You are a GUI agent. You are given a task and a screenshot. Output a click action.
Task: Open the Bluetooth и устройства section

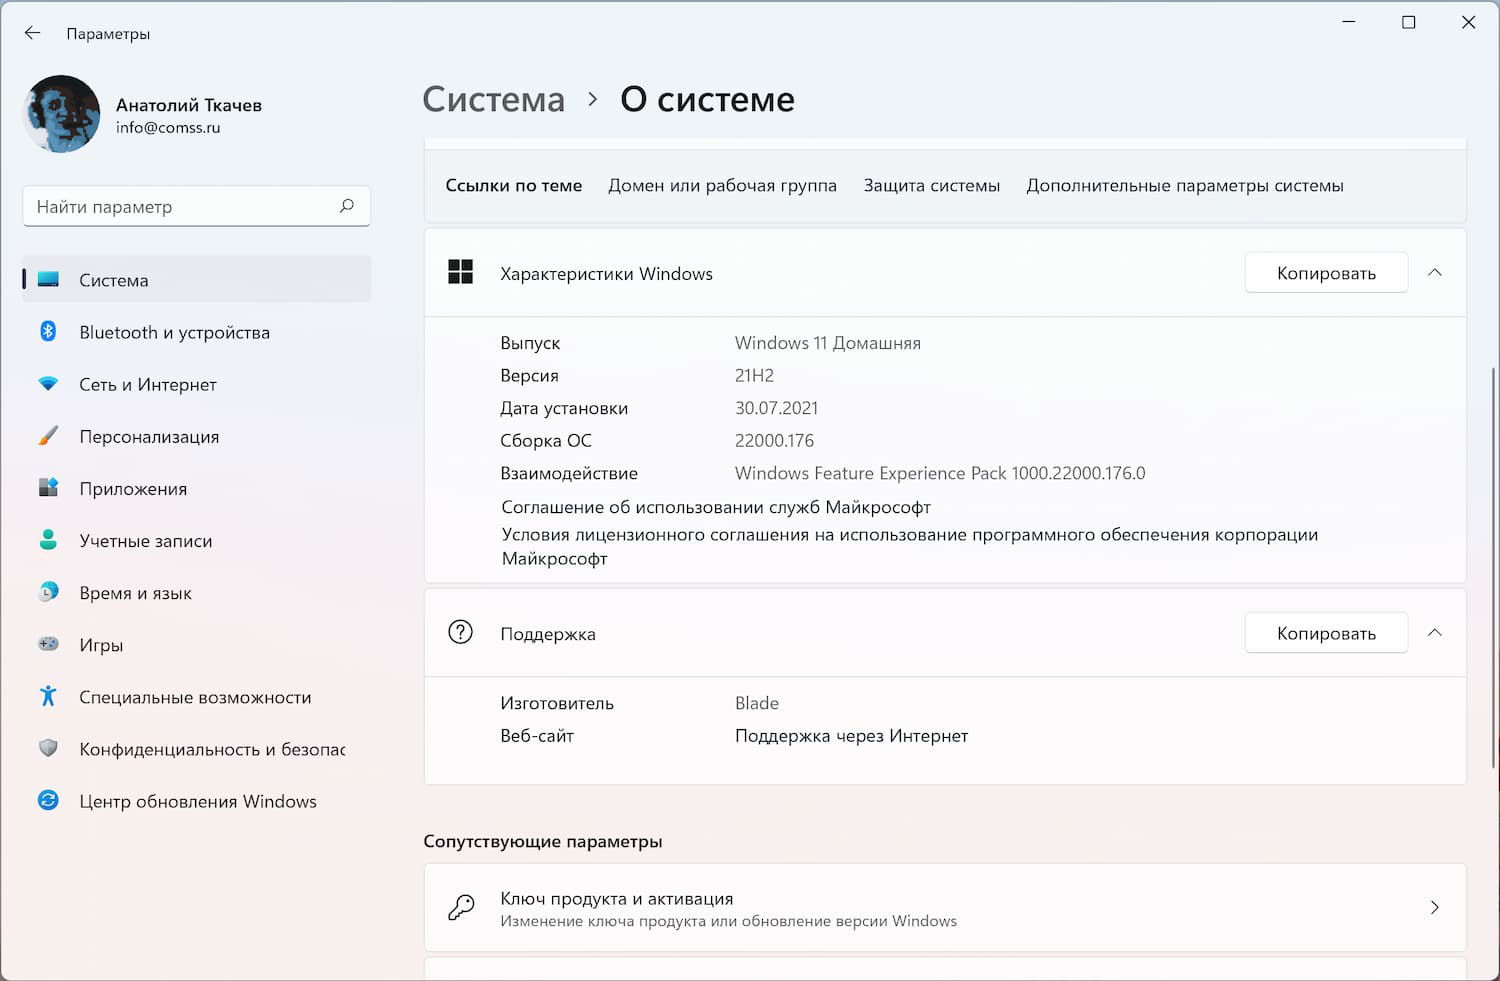click(174, 332)
